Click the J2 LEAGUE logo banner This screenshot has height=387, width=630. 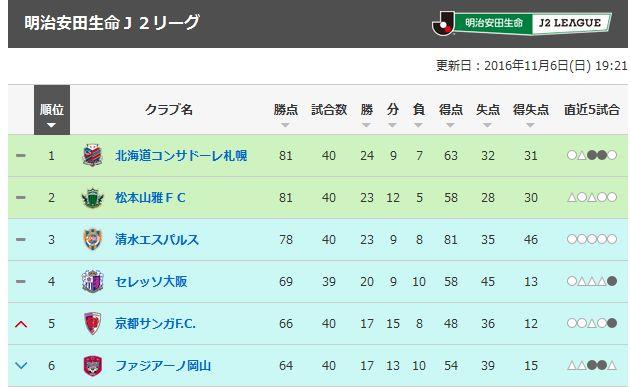point(522,23)
